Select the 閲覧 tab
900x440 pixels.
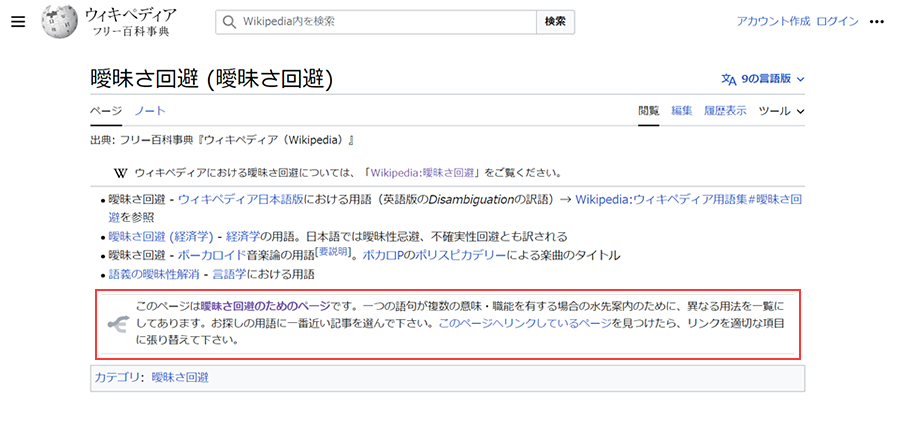coord(649,111)
